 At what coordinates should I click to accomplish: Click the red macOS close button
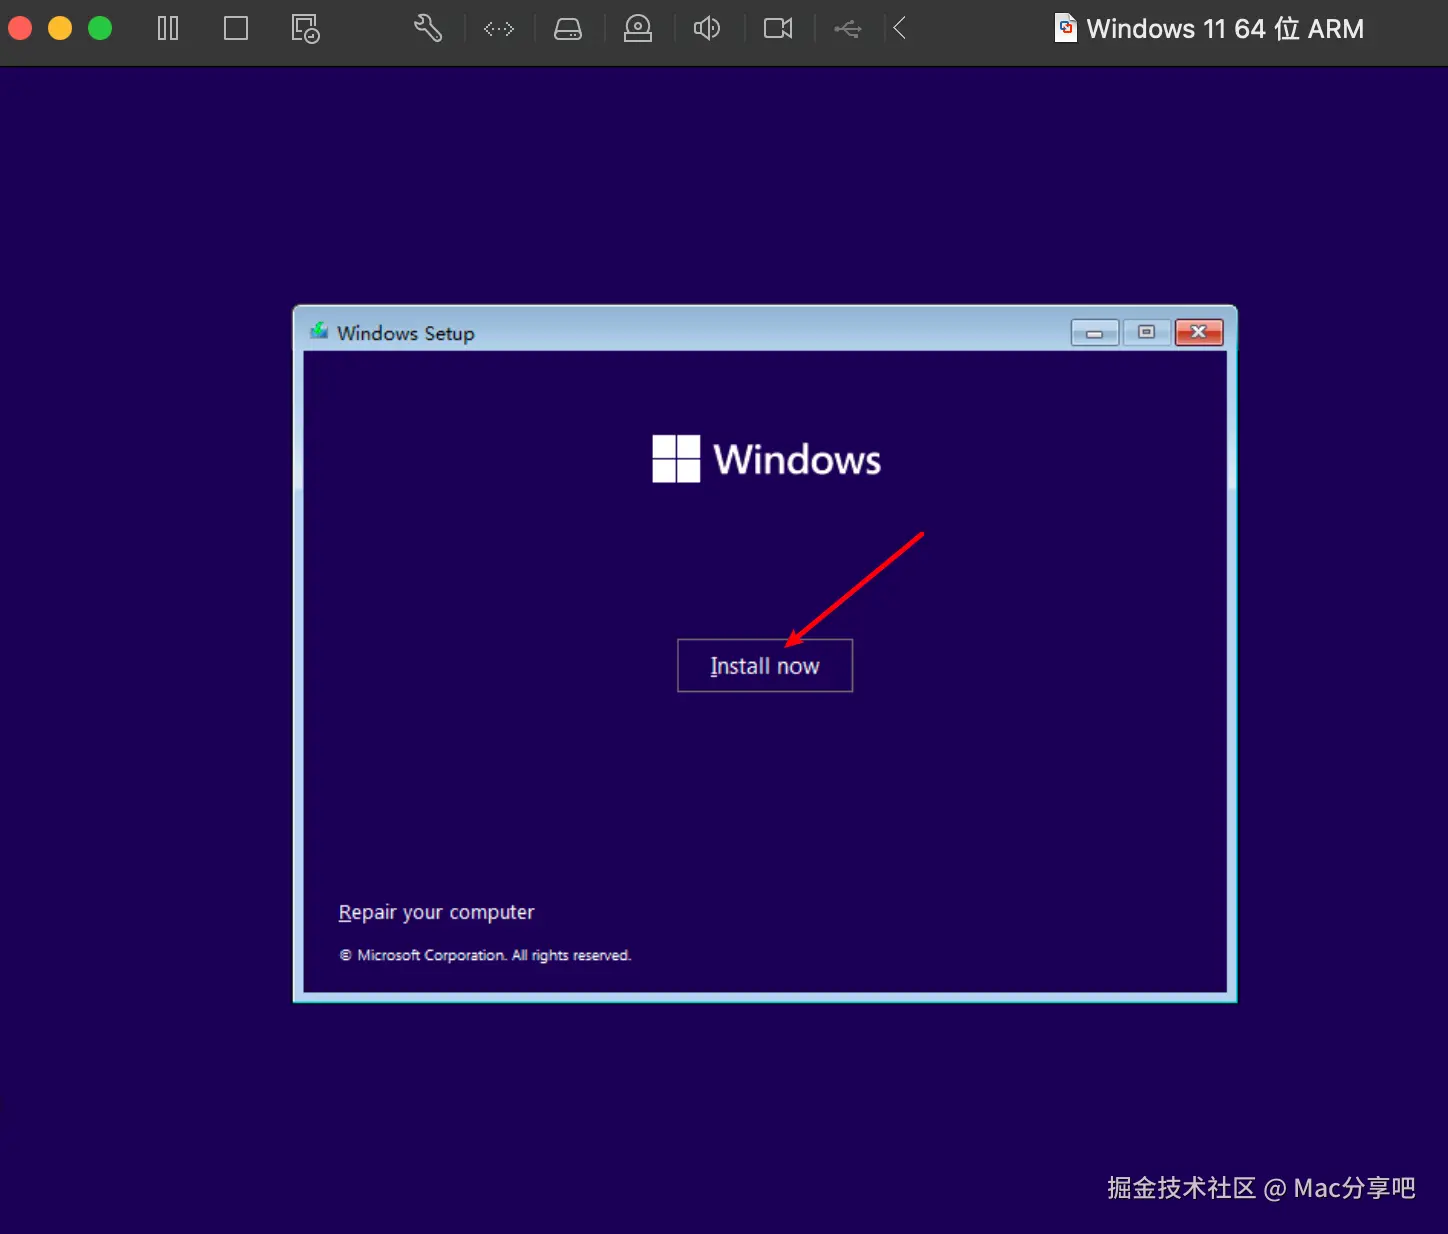20,28
